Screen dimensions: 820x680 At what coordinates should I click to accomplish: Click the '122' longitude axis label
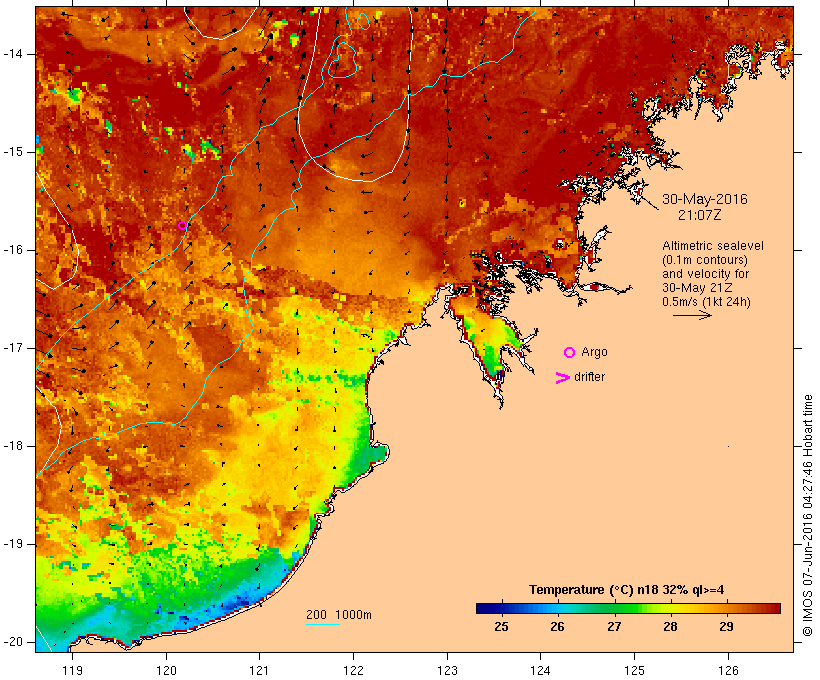coord(353,670)
